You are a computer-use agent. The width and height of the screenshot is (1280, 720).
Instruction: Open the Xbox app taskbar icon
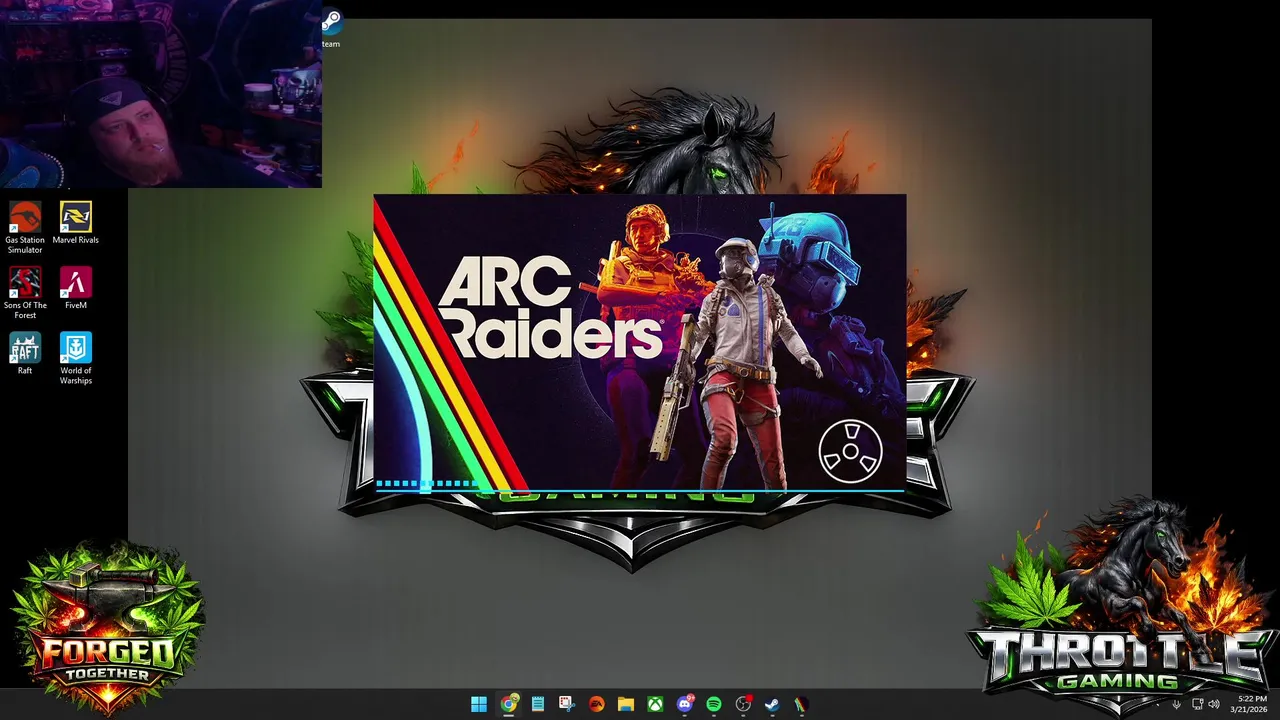coord(655,704)
